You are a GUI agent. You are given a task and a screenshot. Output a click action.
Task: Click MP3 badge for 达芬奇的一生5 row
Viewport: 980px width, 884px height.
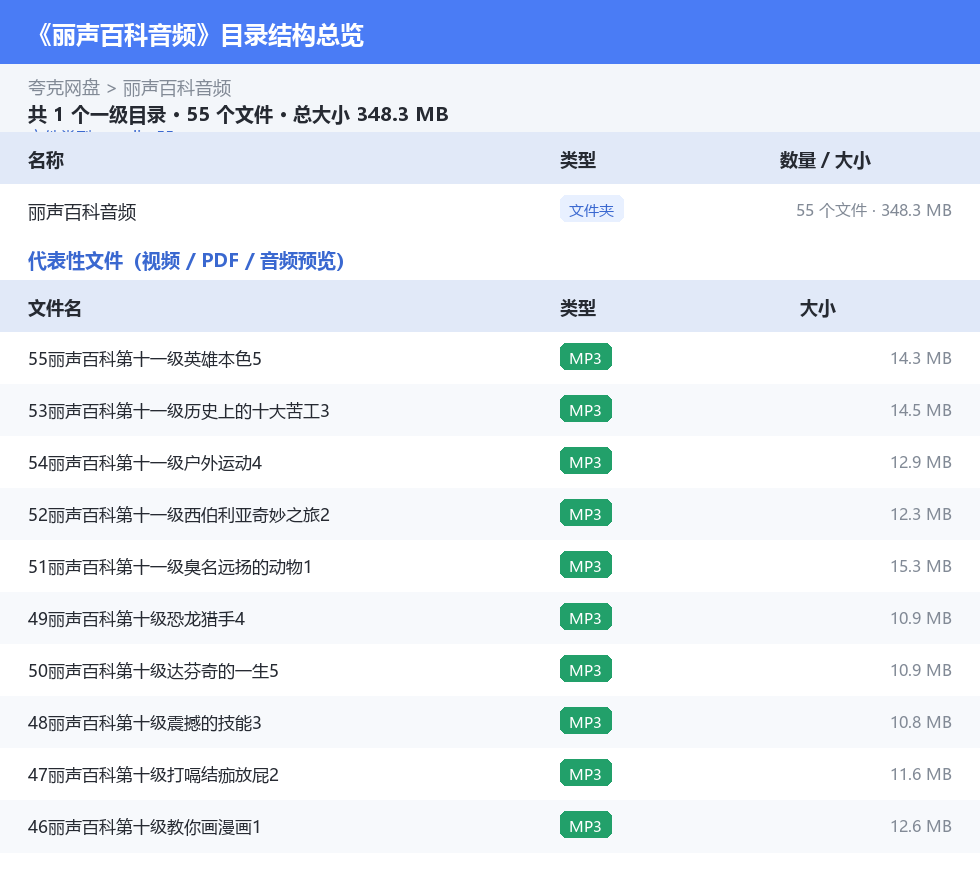(x=586, y=670)
